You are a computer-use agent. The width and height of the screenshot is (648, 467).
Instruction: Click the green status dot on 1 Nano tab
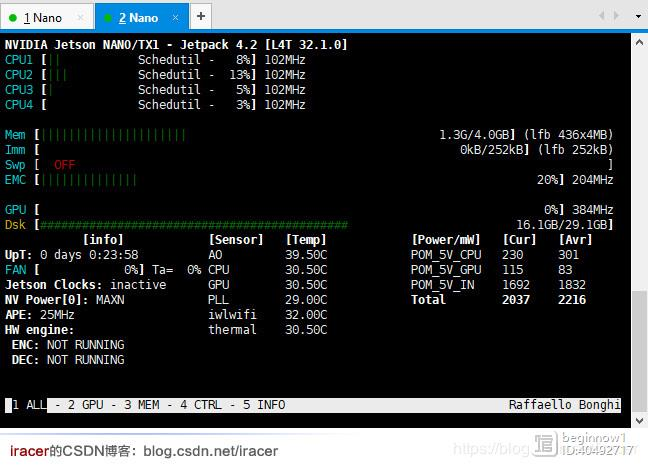coord(13,18)
